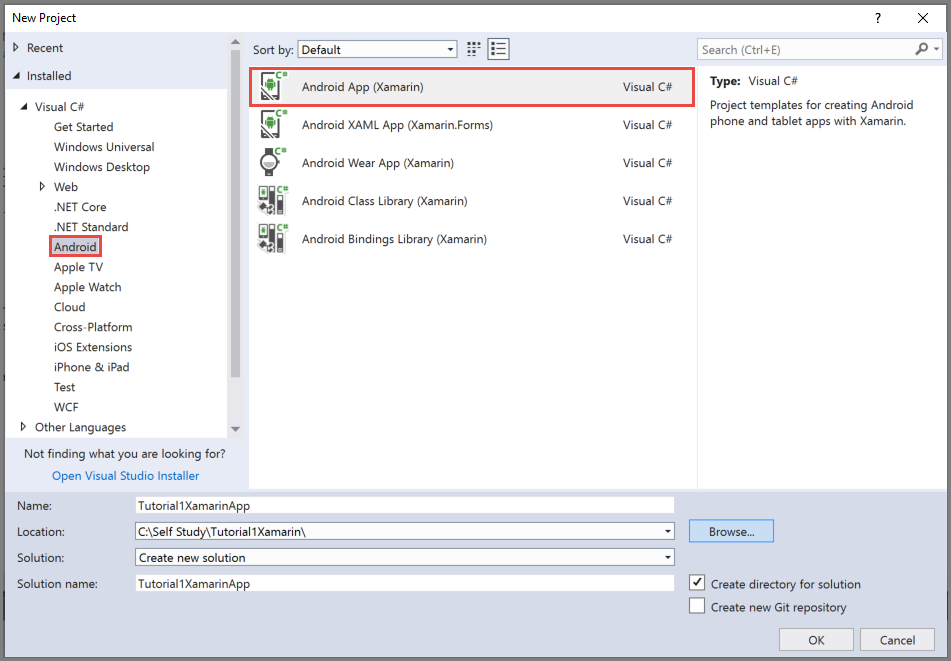Click the Android Bindings Library icon

tap(273, 239)
